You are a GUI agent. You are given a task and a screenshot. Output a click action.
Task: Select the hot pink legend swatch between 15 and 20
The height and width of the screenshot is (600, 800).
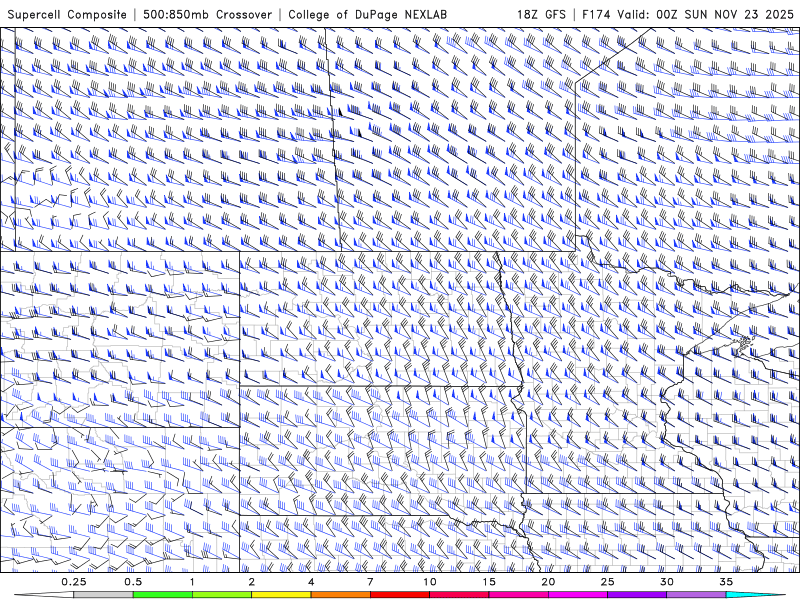pos(518,595)
